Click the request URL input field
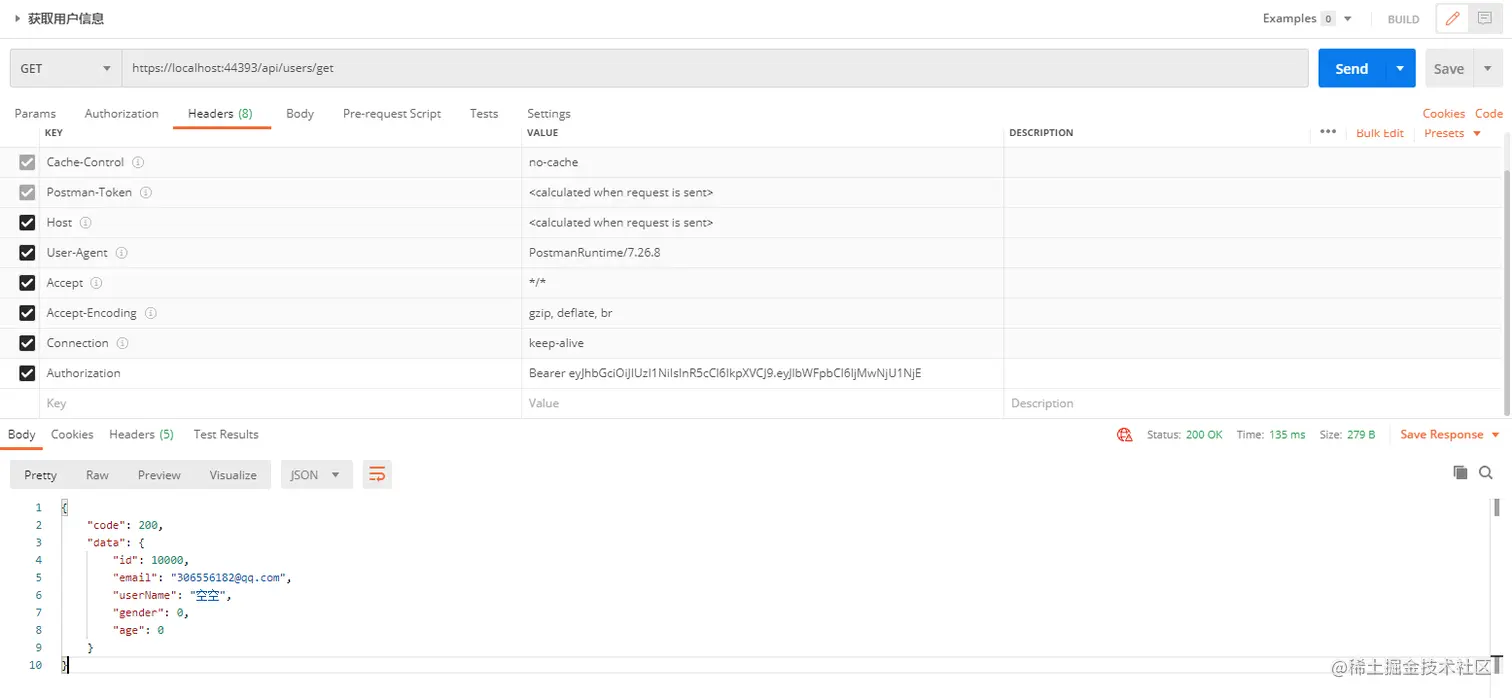Image resolution: width=1512 pixels, height=698 pixels. coord(715,68)
